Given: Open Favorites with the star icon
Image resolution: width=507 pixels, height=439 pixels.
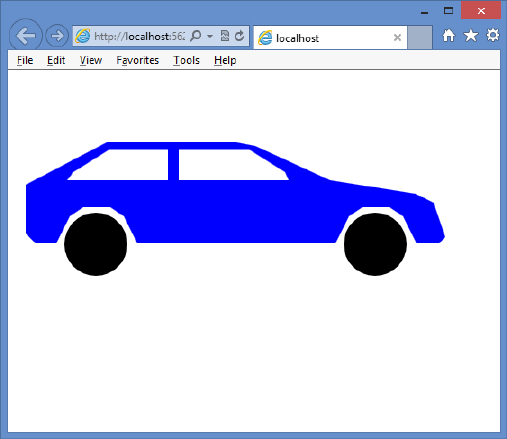Looking at the screenshot, I should pyautogui.click(x=471, y=35).
